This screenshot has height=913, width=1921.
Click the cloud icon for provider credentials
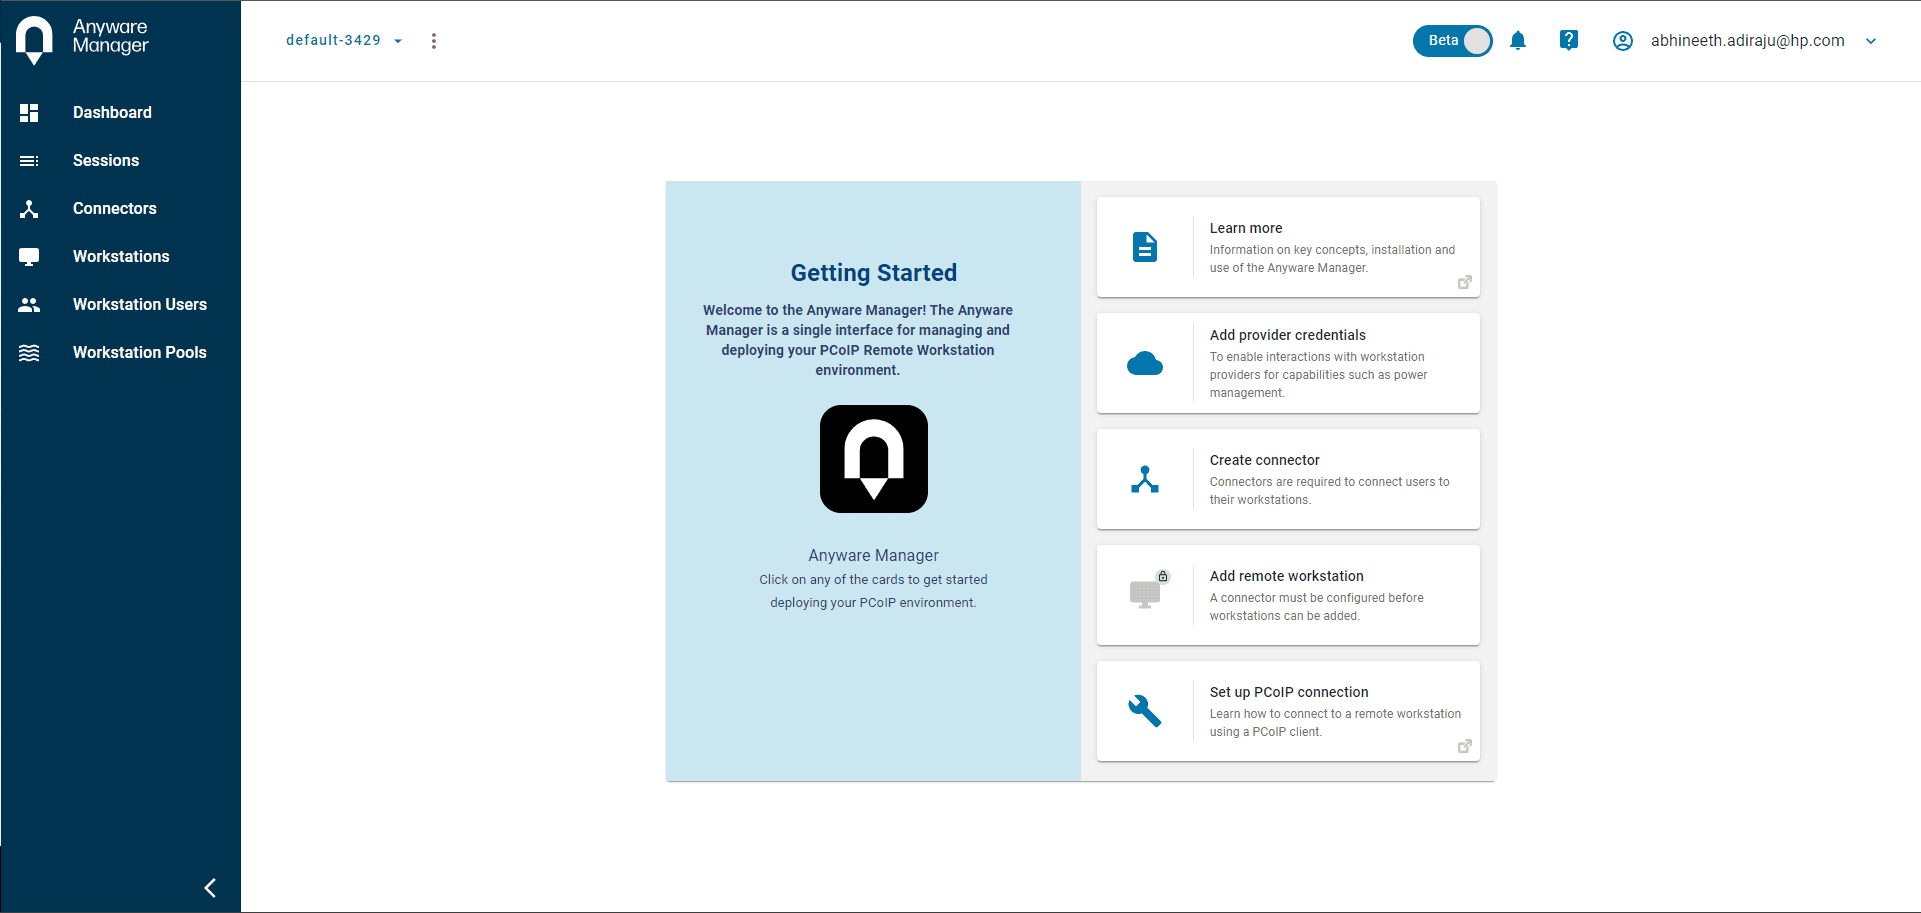click(1144, 364)
